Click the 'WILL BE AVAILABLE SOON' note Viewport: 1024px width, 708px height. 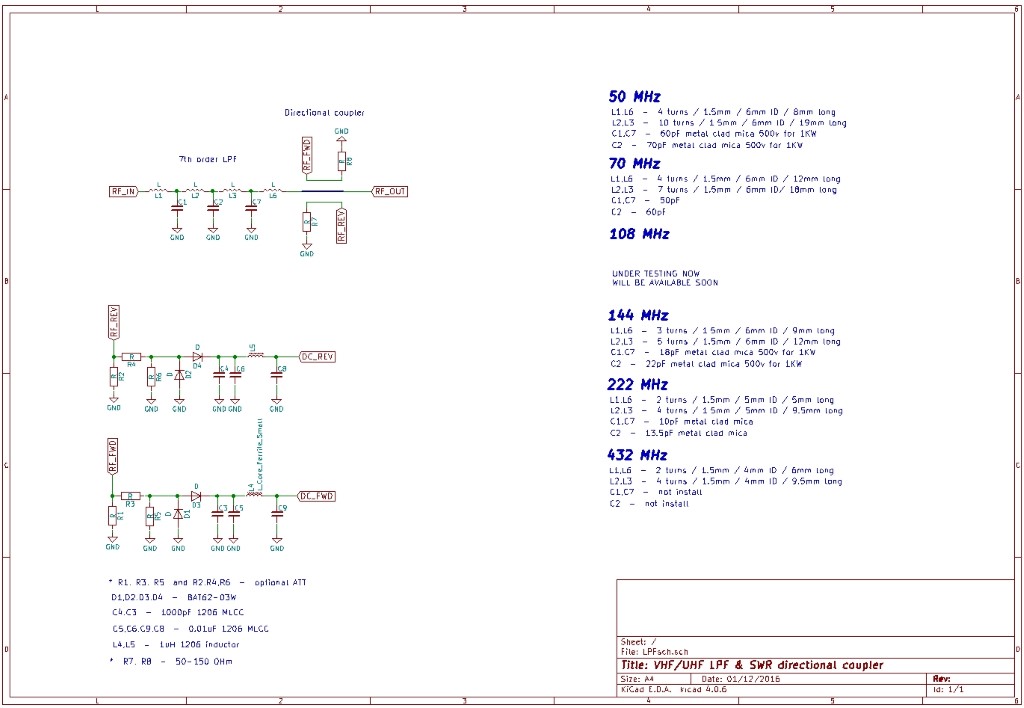(x=665, y=283)
